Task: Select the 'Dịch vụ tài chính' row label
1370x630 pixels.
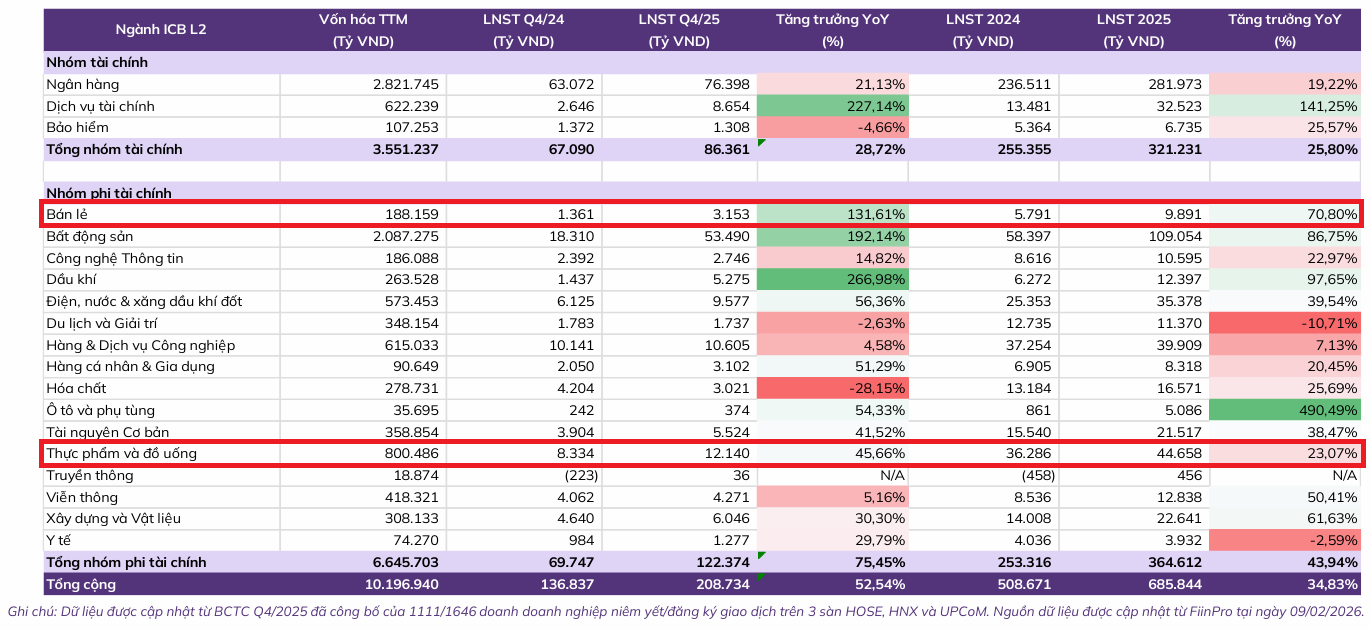Action: tap(100, 106)
